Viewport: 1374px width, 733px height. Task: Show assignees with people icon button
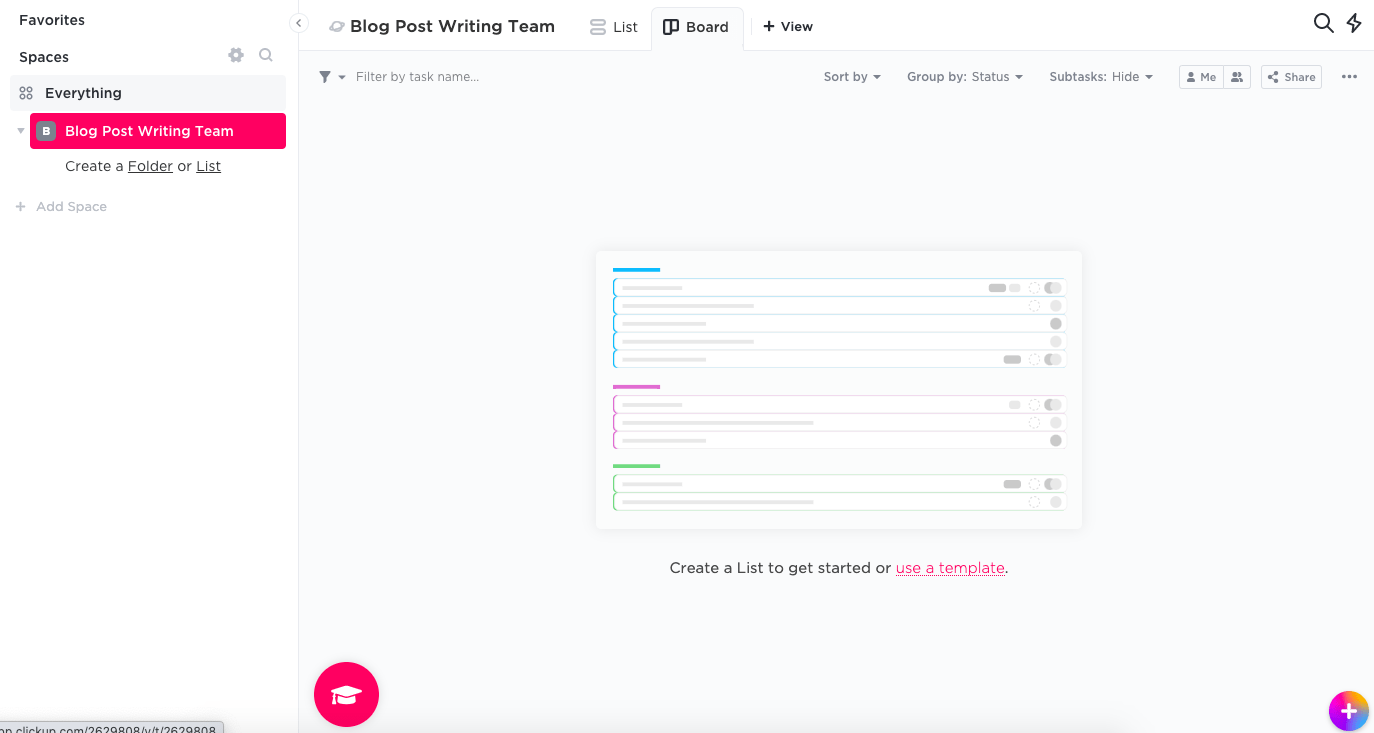pos(1237,77)
